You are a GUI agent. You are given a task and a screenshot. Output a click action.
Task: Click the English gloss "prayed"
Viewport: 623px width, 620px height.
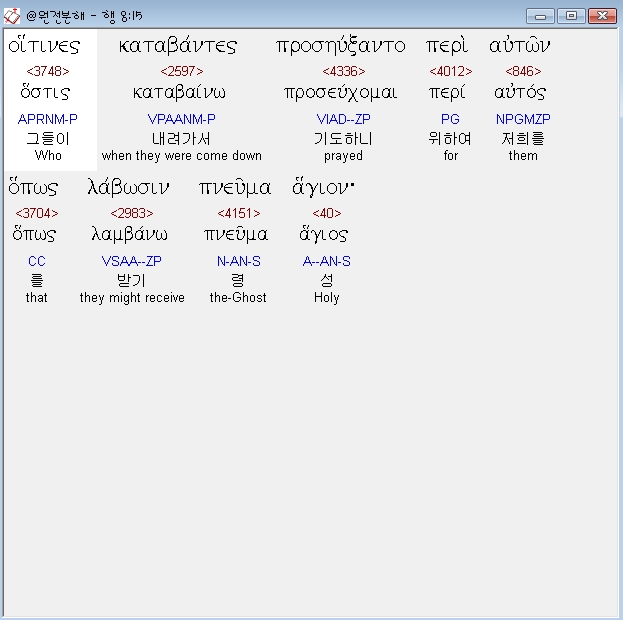pyautogui.click(x=343, y=155)
